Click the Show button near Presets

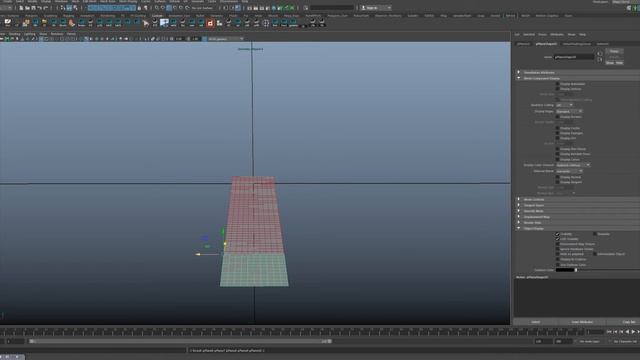pos(610,63)
